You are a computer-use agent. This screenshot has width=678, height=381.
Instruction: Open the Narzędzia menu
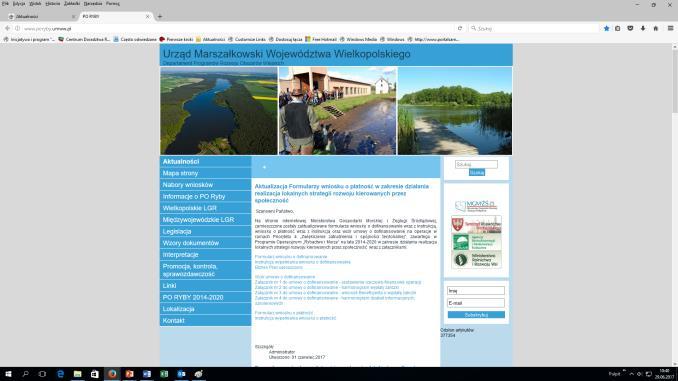(93, 3)
